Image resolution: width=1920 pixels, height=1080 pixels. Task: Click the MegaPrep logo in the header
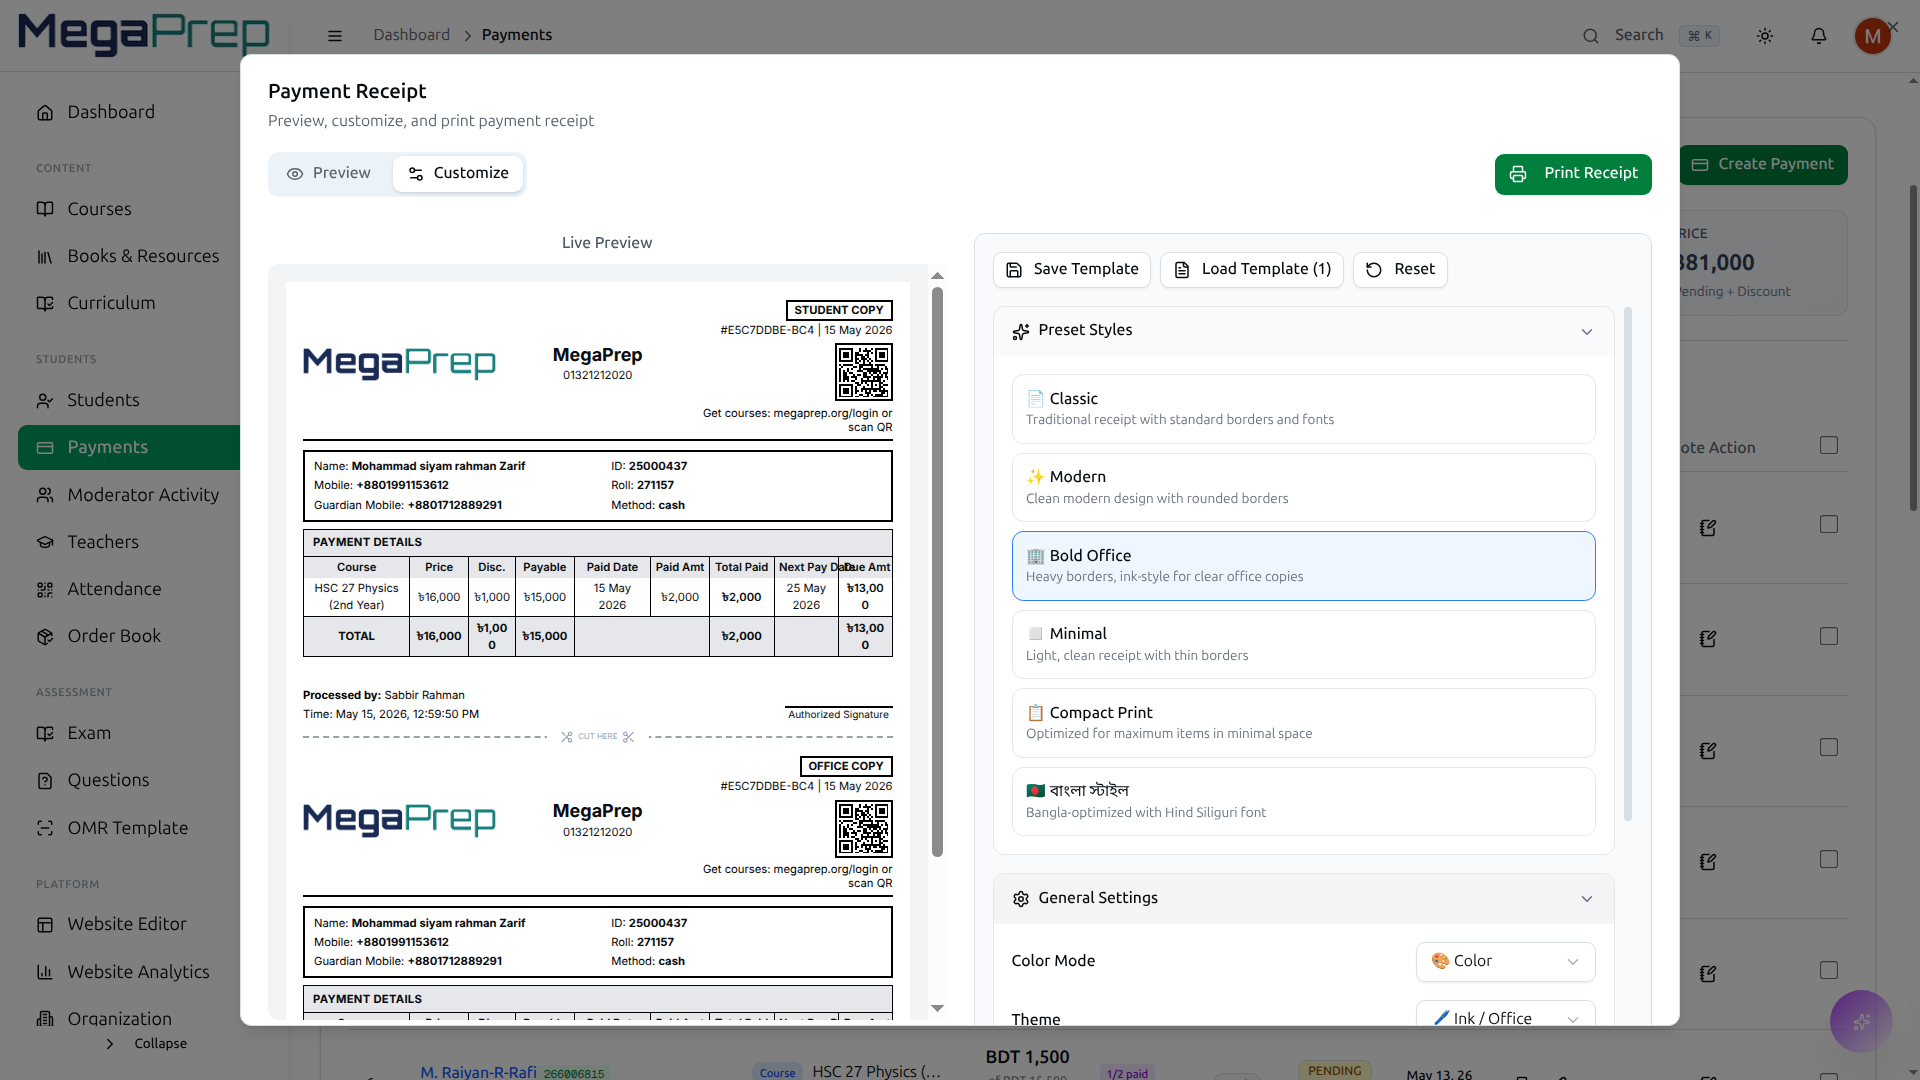(x=144, y=34)
